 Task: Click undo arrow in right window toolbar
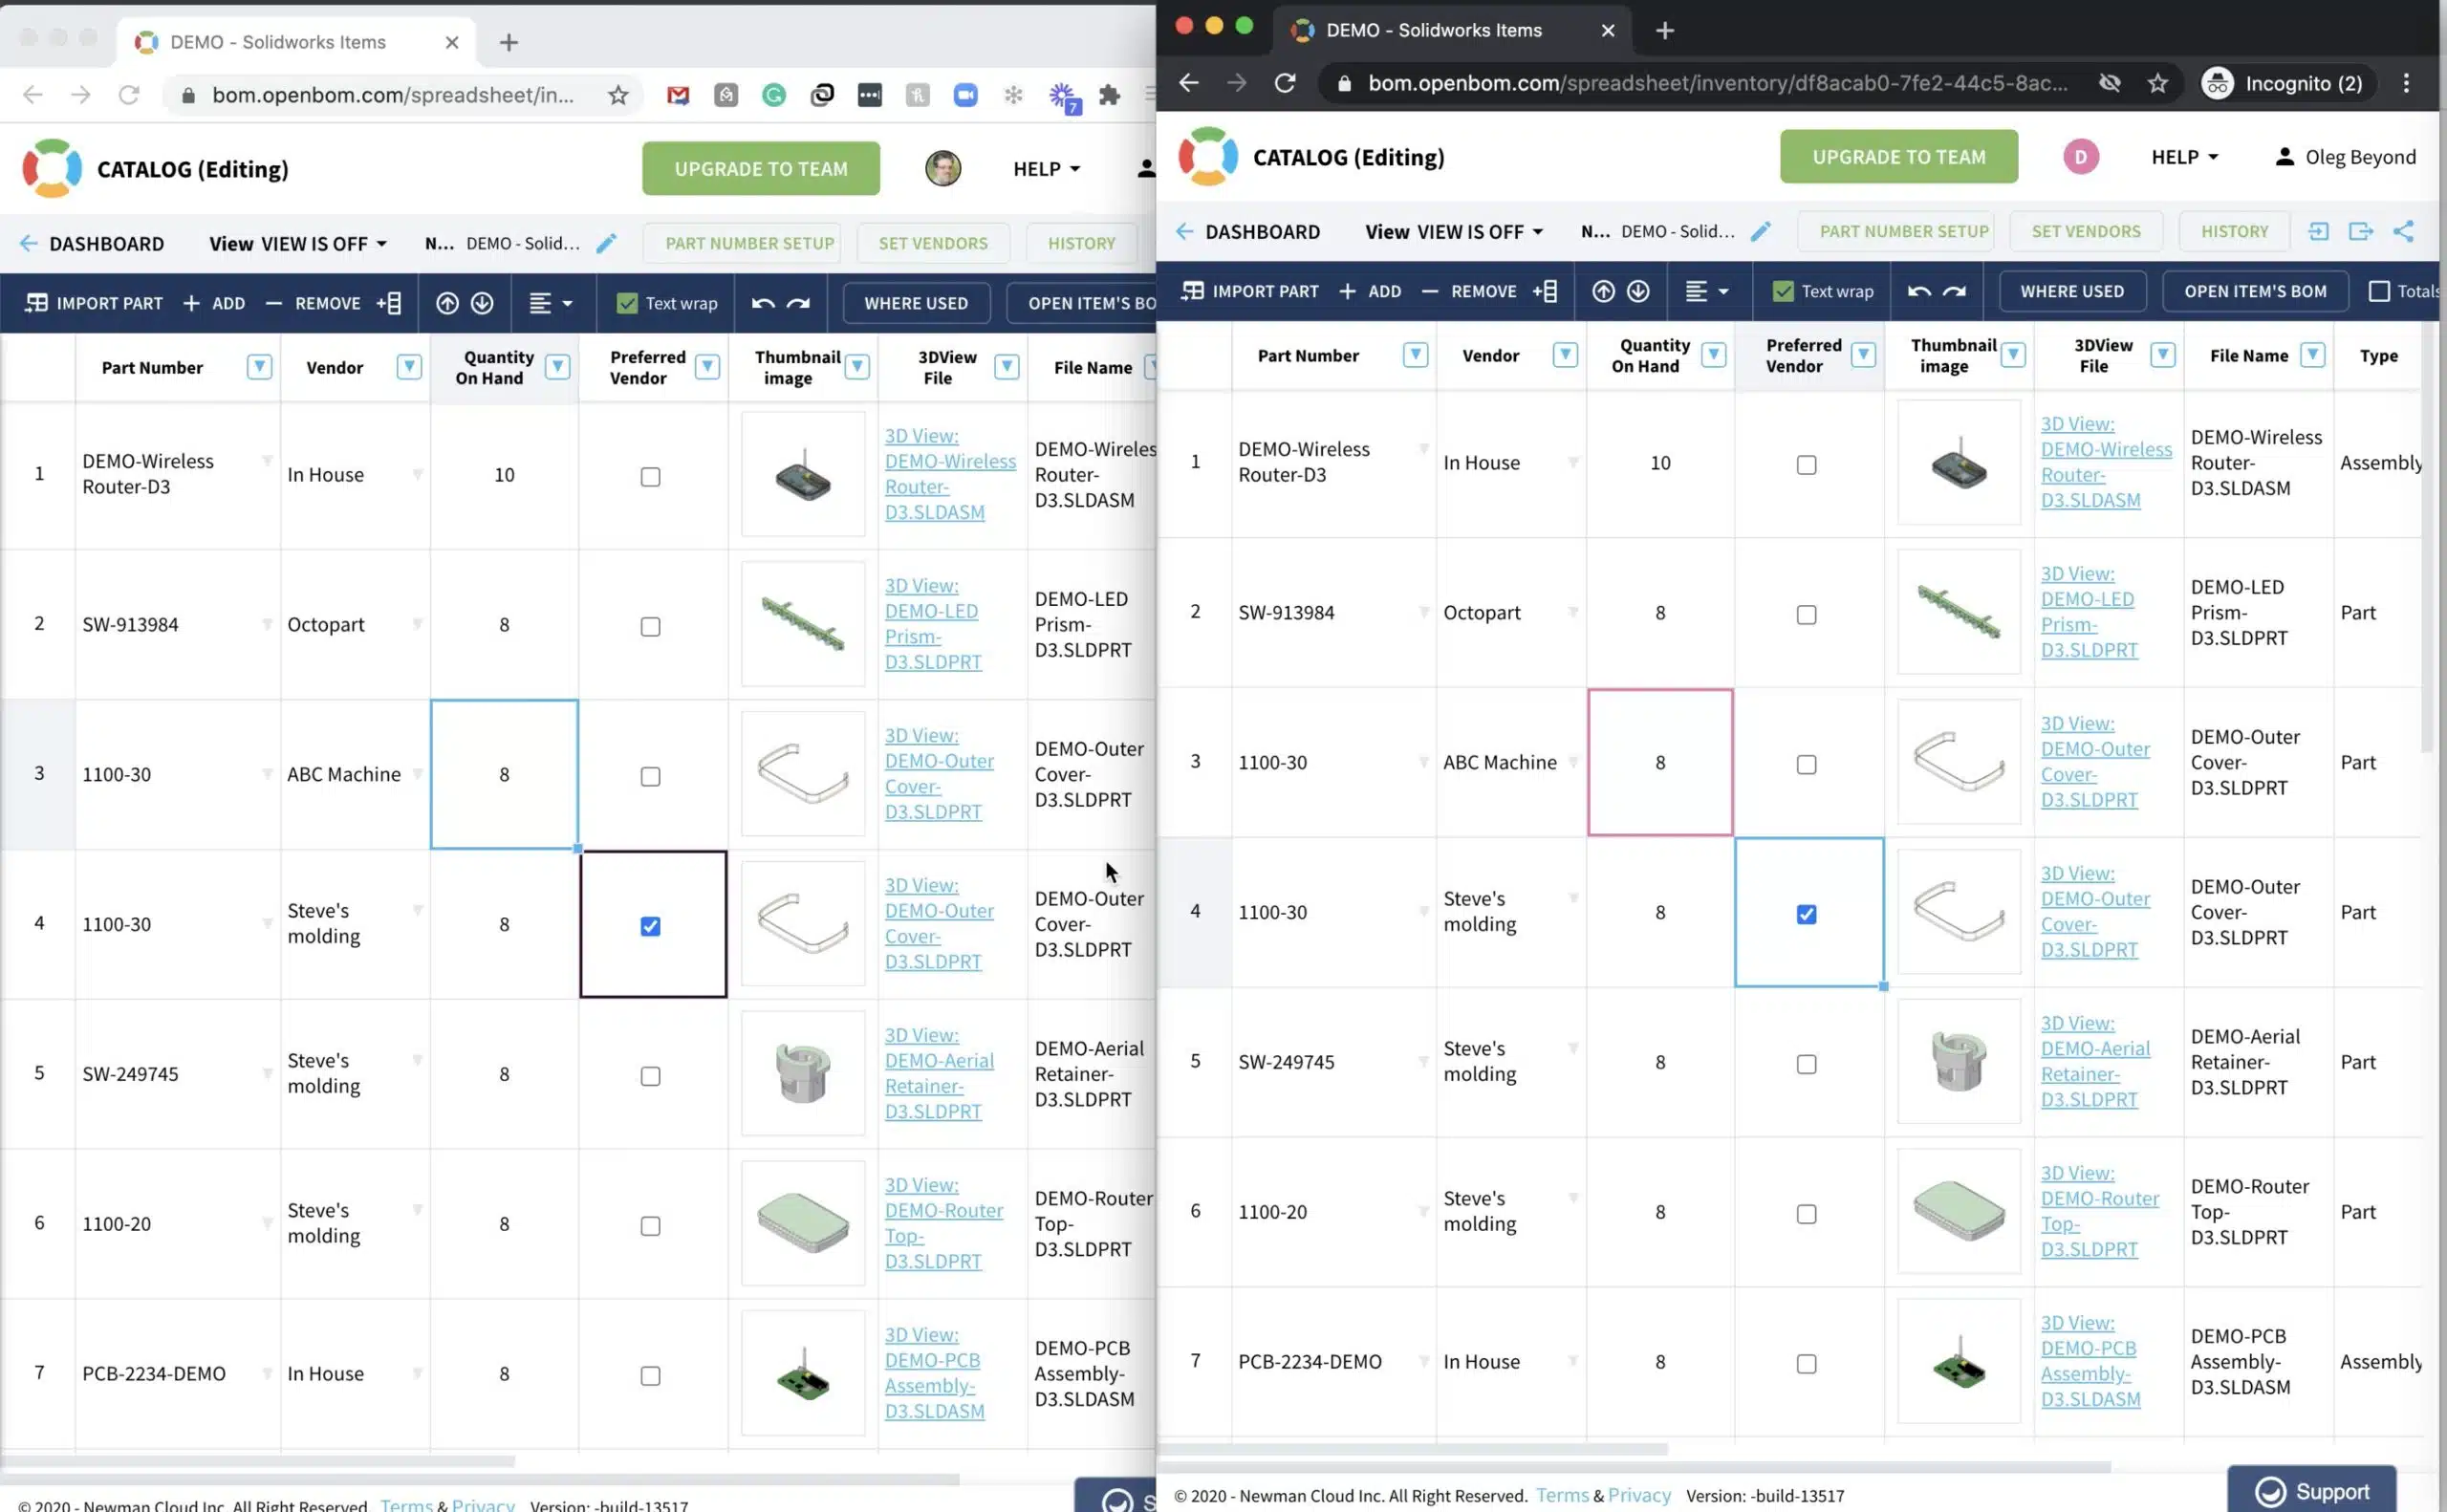click(1919, 292)
